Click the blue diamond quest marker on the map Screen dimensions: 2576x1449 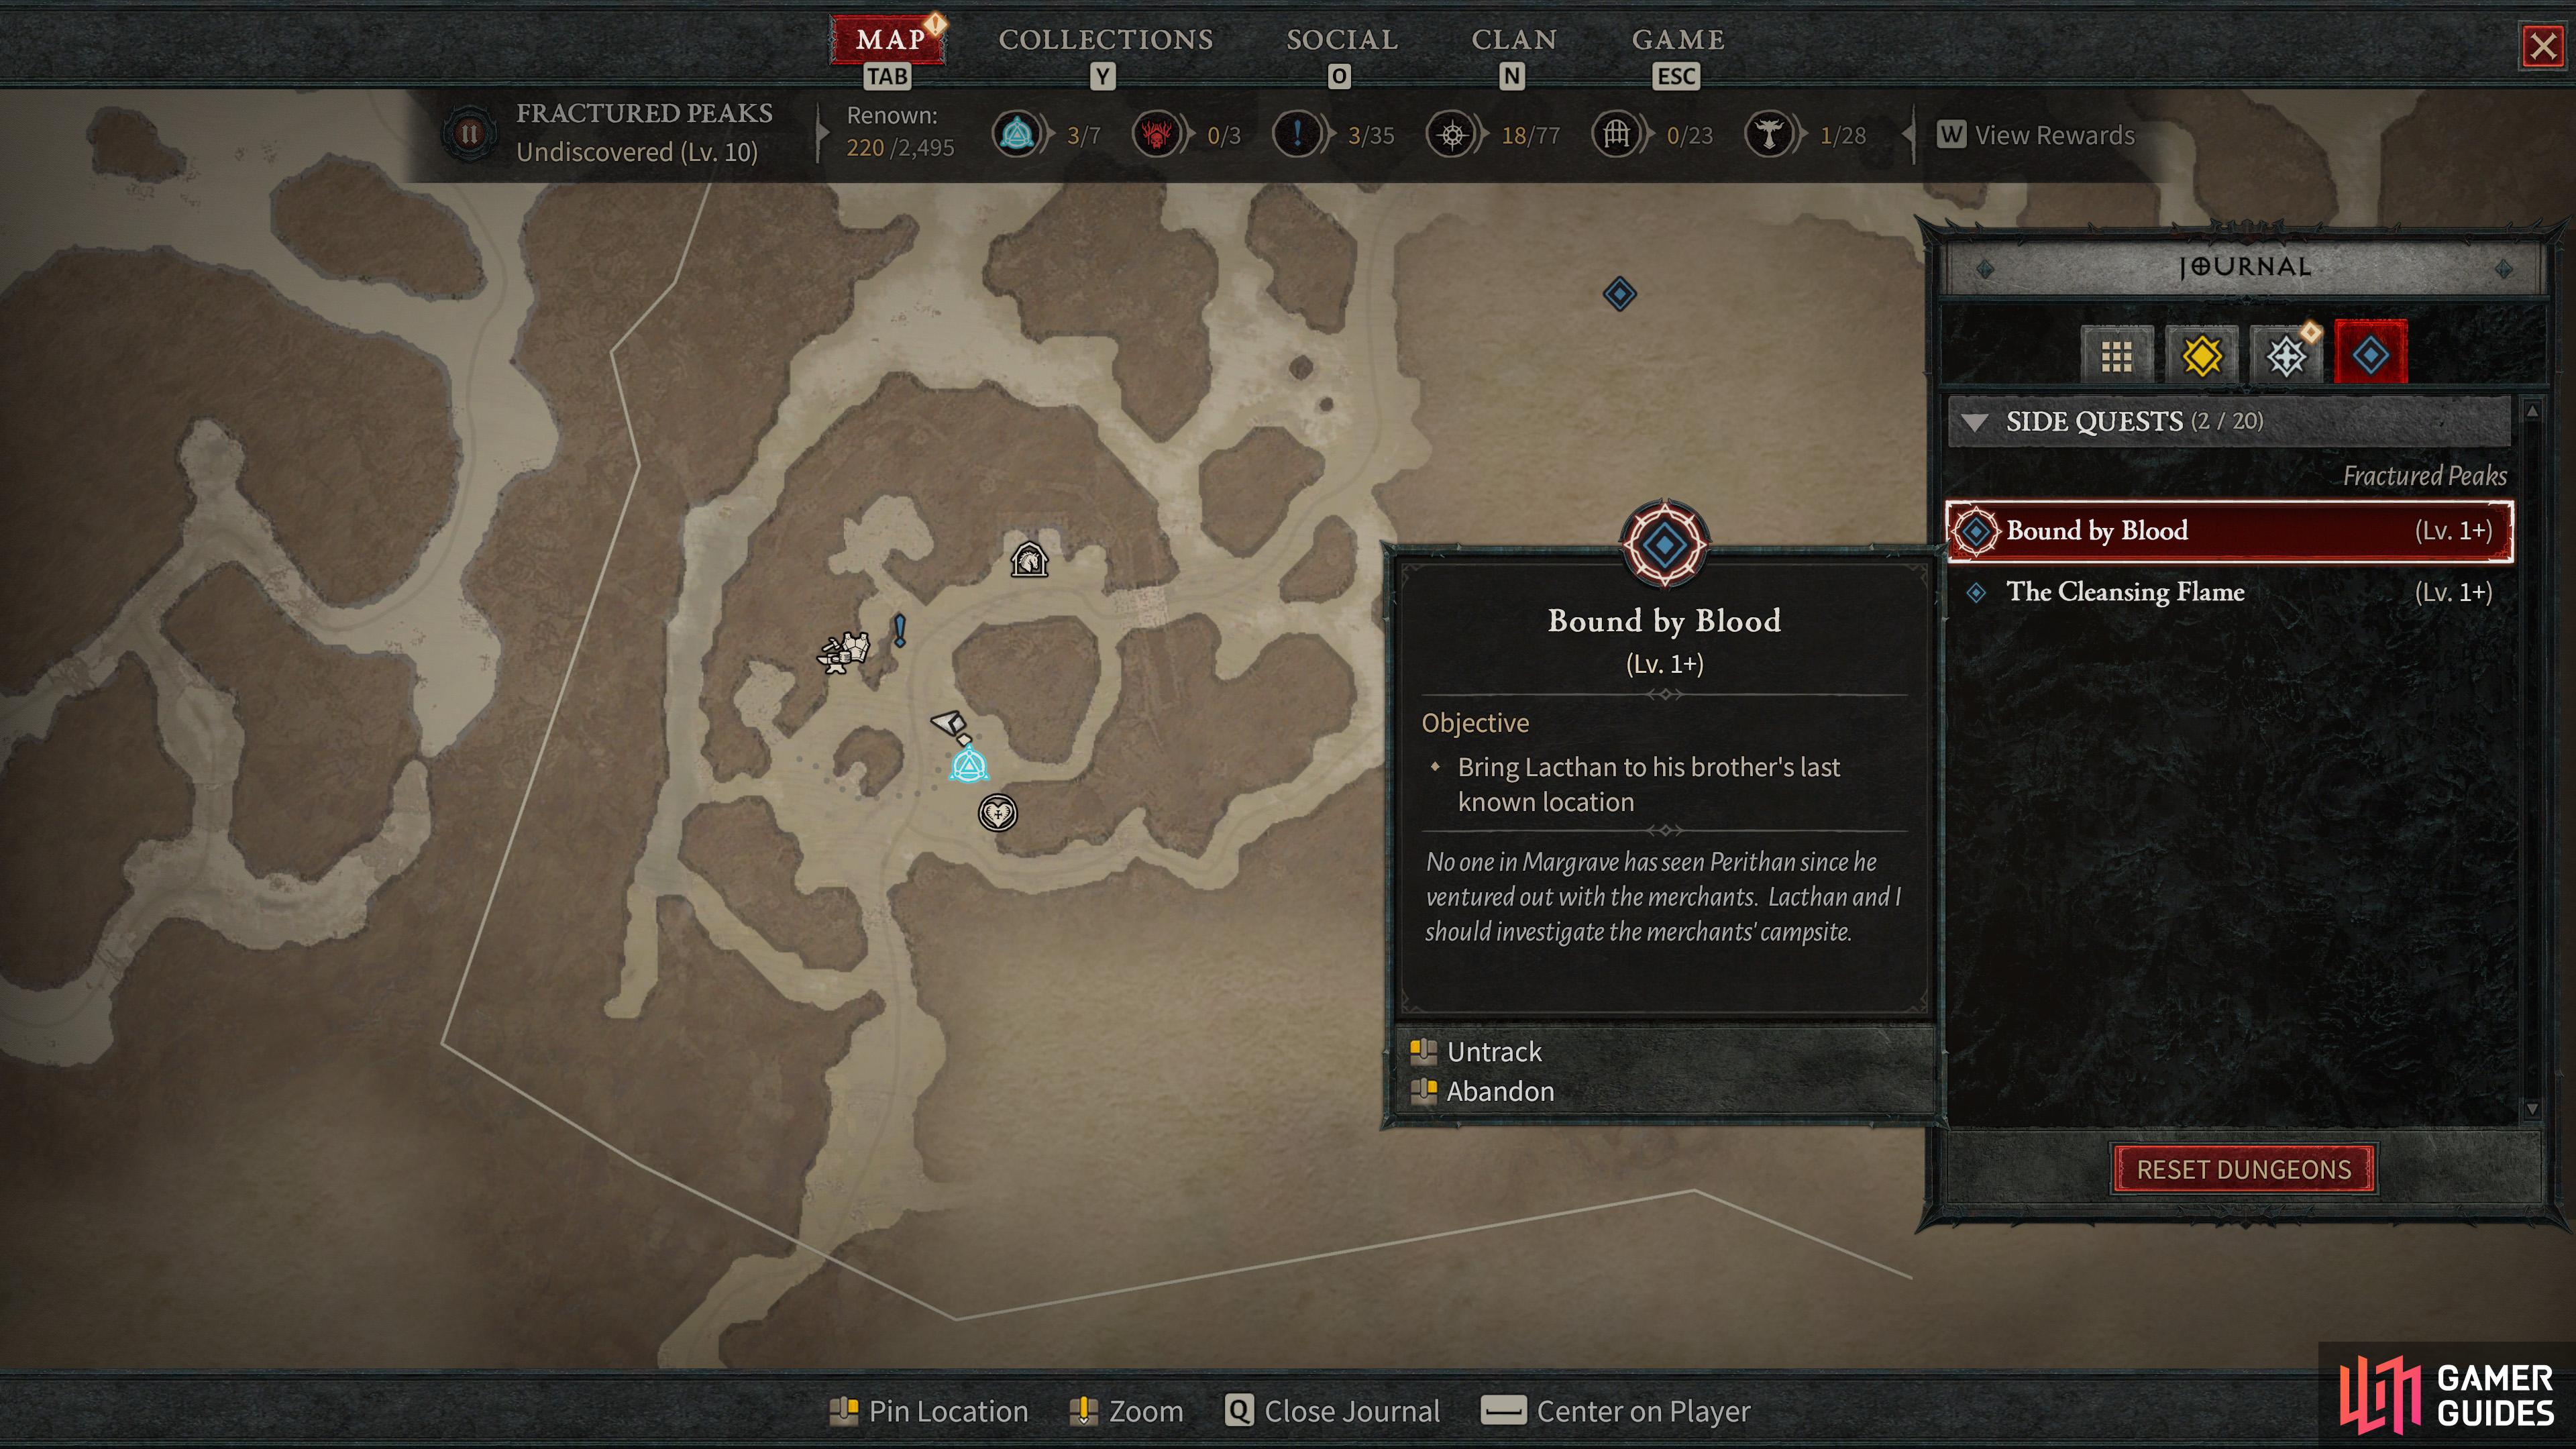pyautogui.click(x=1619, y=294)
